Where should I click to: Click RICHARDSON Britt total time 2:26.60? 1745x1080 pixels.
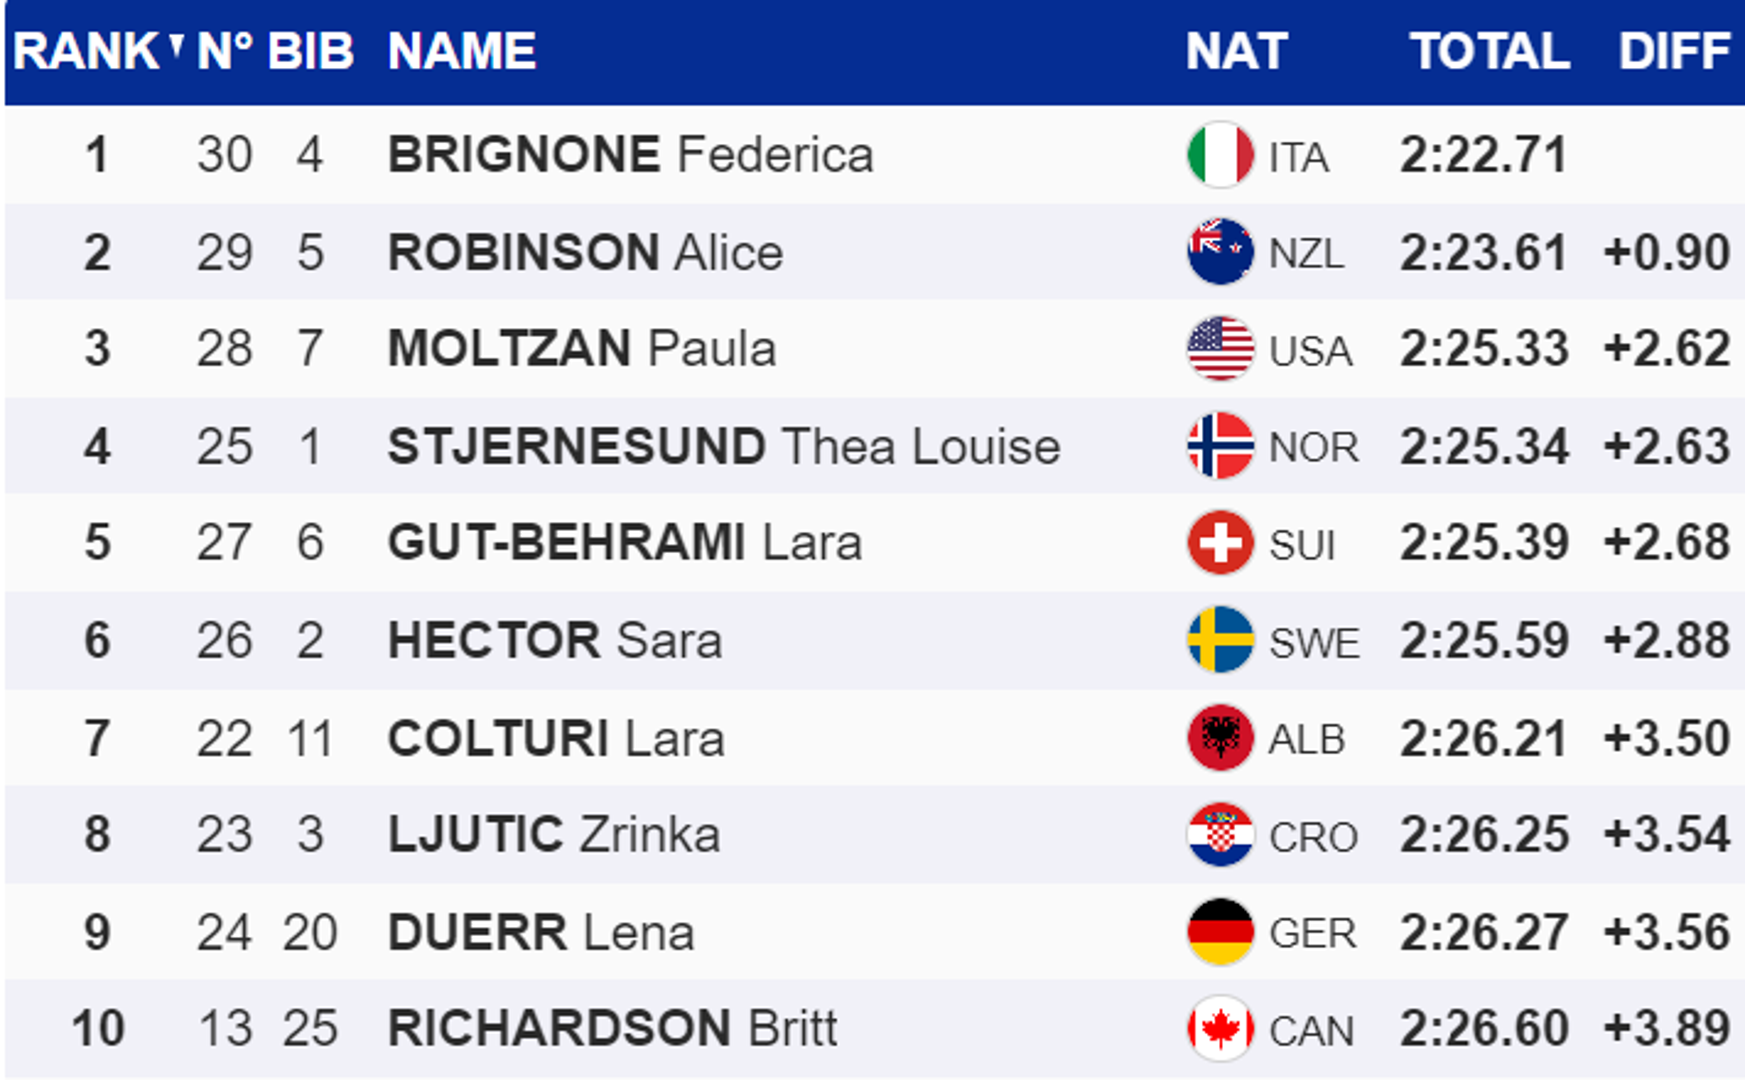point(1484,1029)
